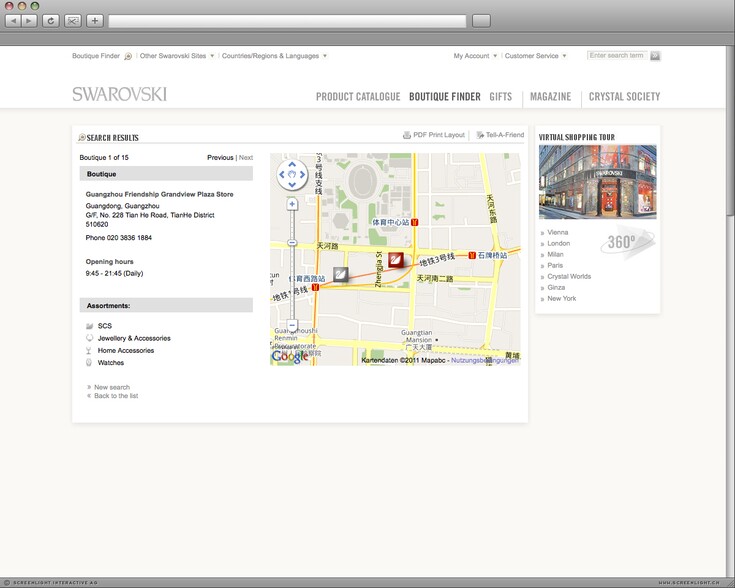Click the Phone 020 3836 1884 text

tap(119, 238)
